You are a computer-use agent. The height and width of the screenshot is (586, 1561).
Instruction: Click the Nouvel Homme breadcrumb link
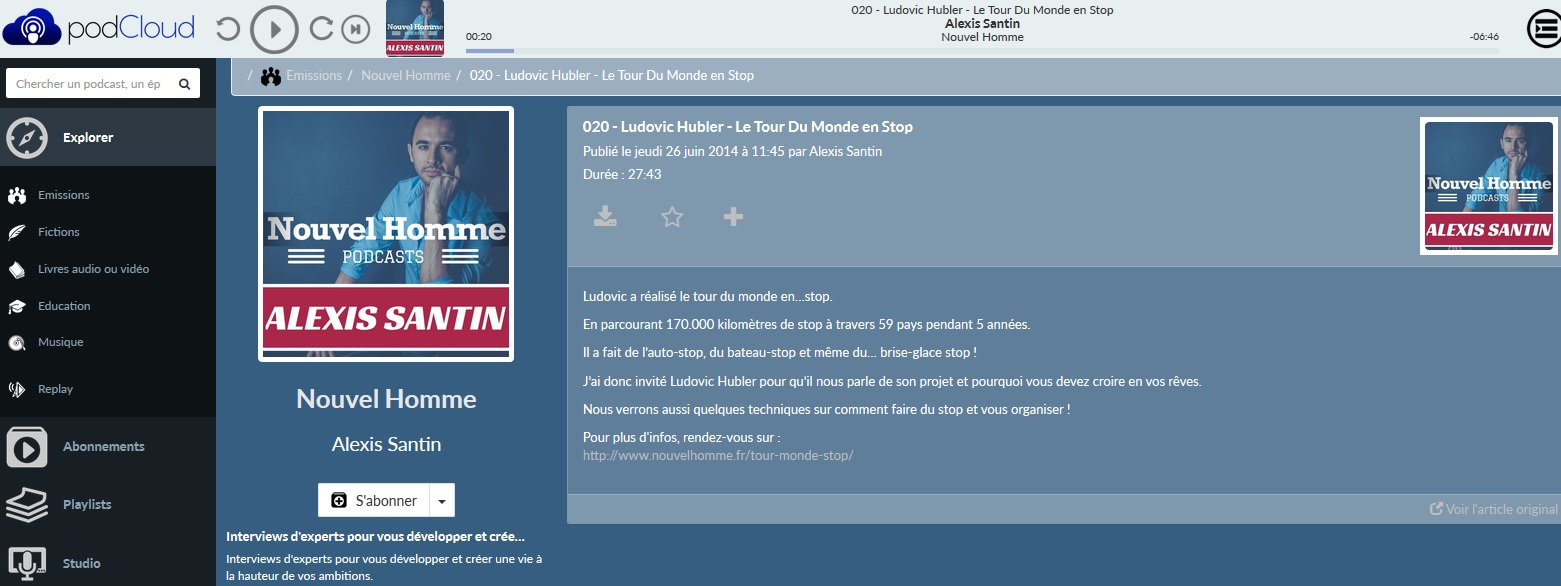tap(405, 76)
